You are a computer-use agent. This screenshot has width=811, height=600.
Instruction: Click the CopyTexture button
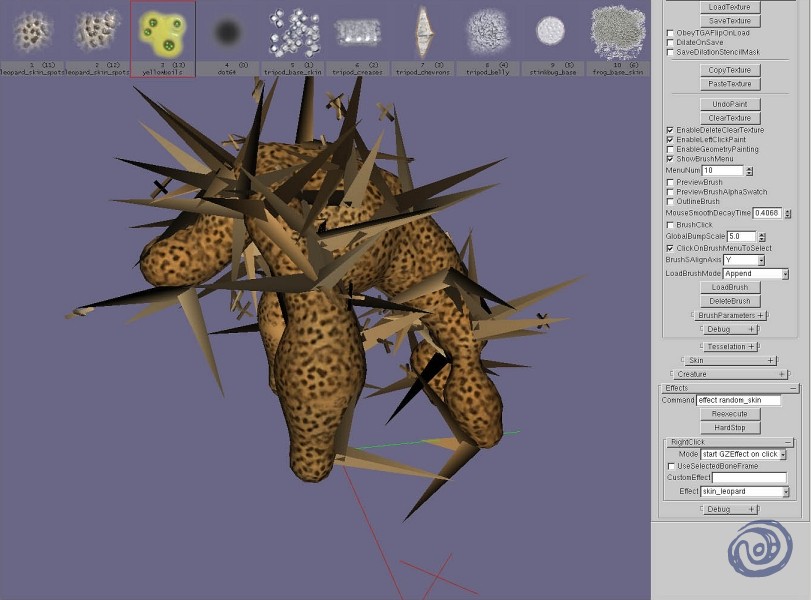730,70
